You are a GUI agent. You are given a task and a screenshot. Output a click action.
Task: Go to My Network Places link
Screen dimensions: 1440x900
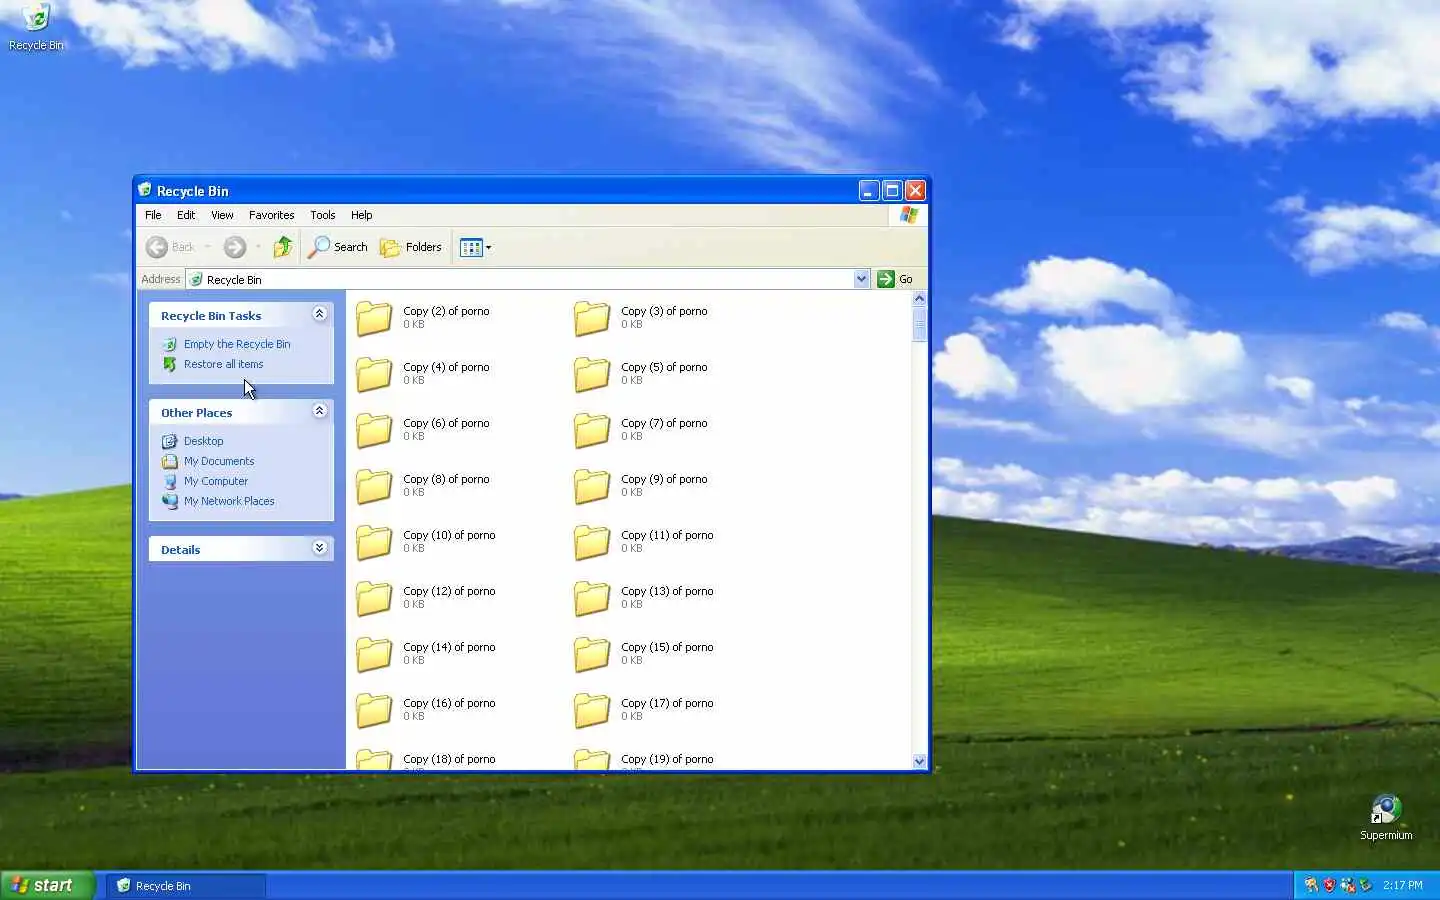[229, 501]
